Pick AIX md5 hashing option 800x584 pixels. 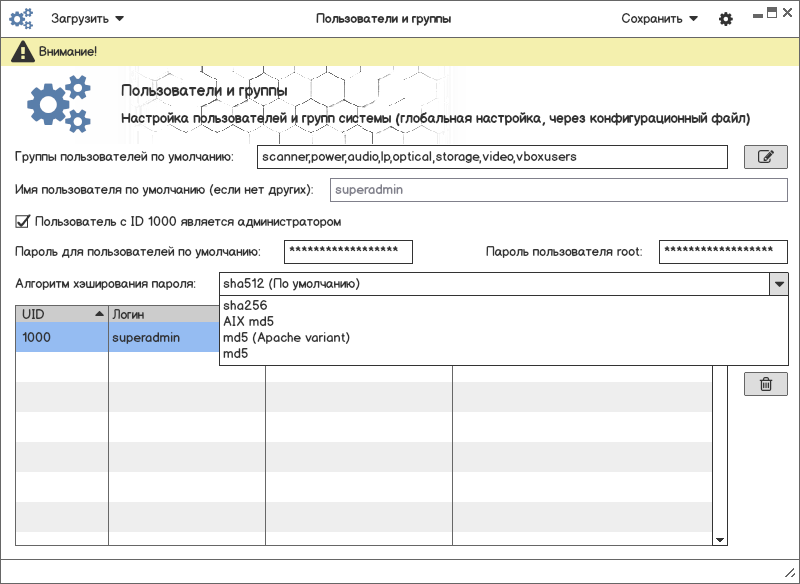click(x=248, y=322)
